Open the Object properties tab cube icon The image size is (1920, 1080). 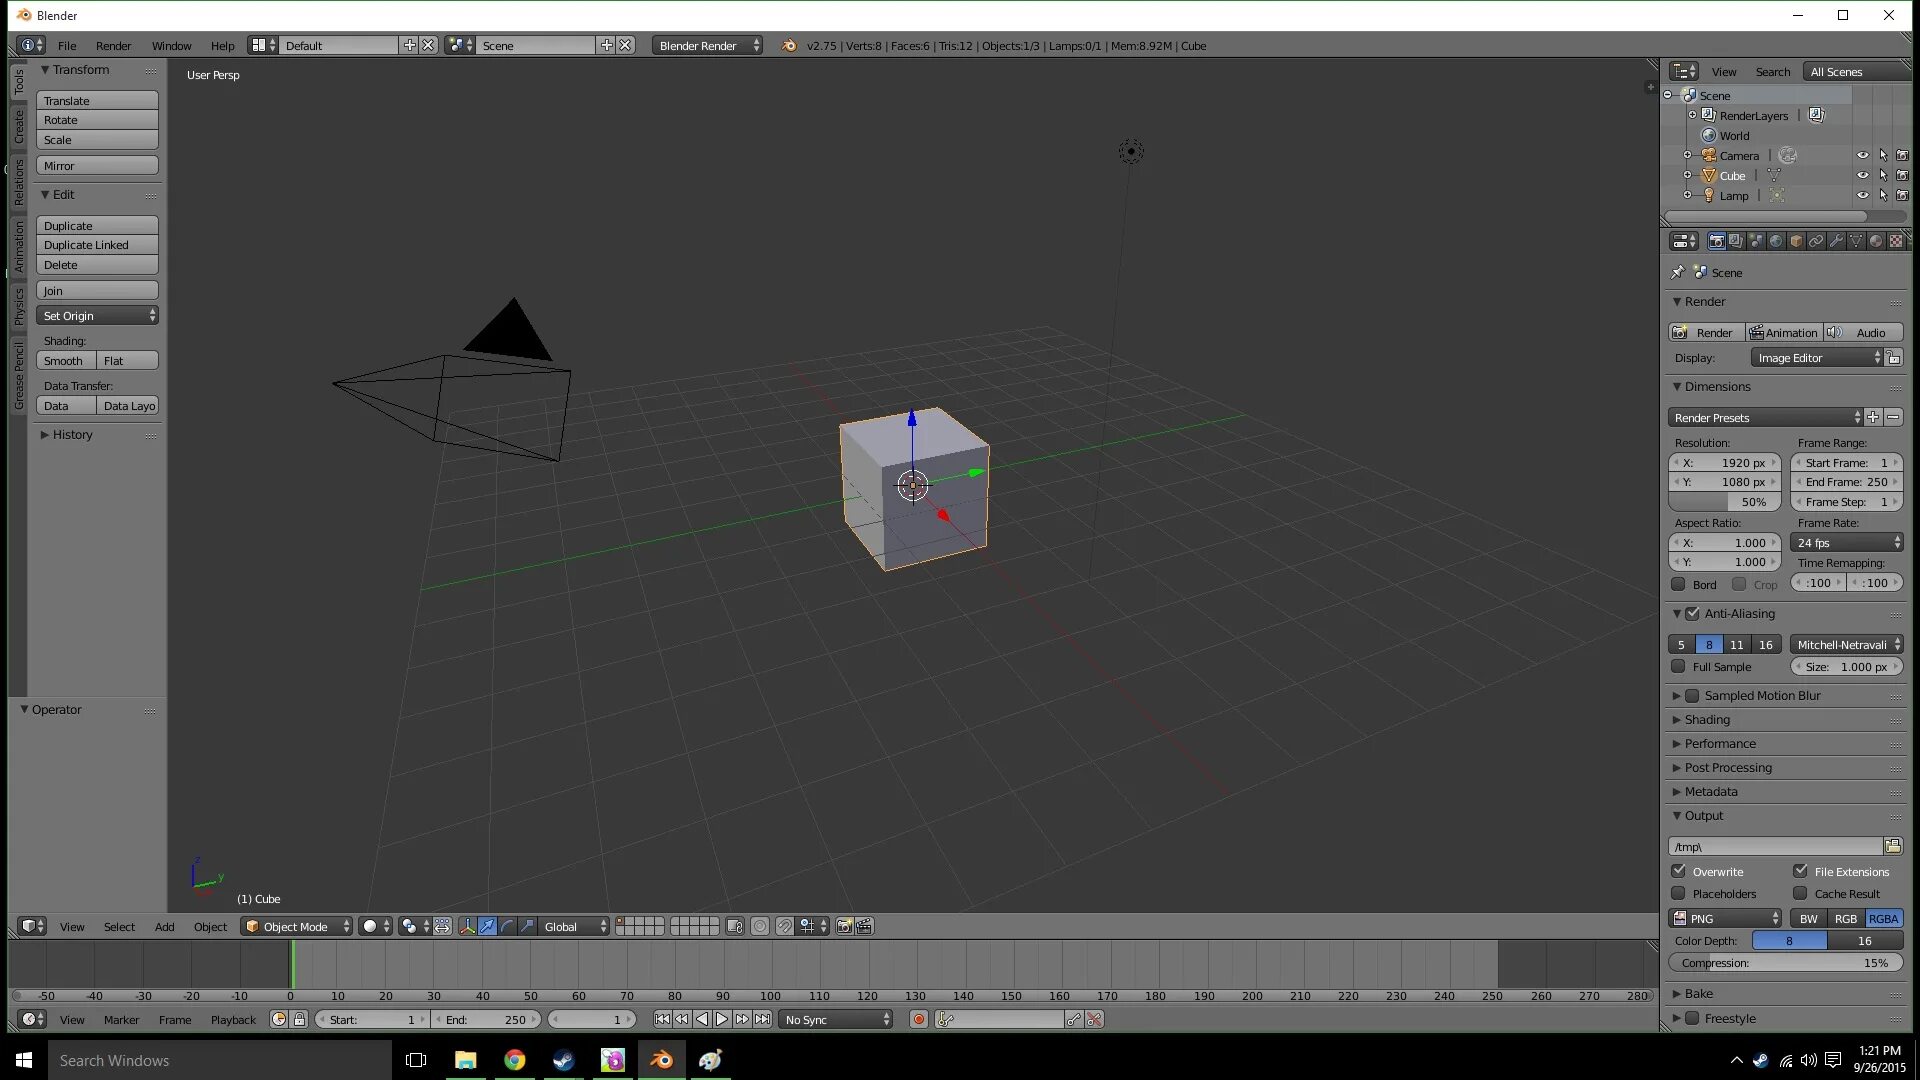pos(1796,241)
